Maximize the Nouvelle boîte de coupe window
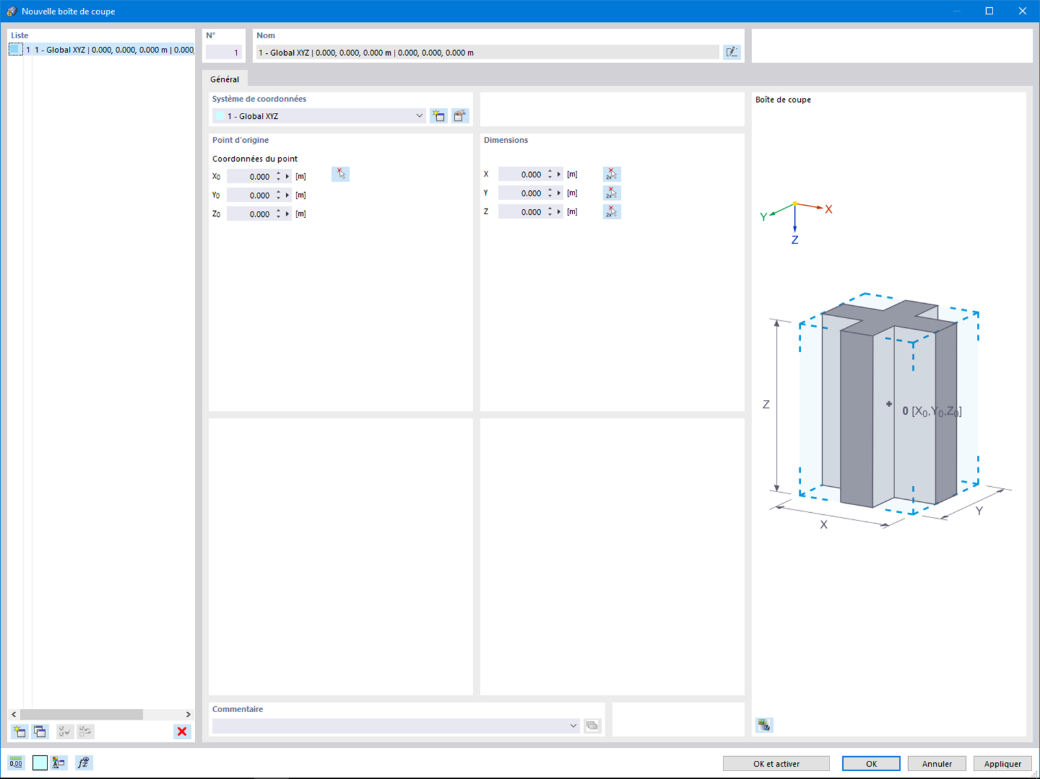 [989, 11]
